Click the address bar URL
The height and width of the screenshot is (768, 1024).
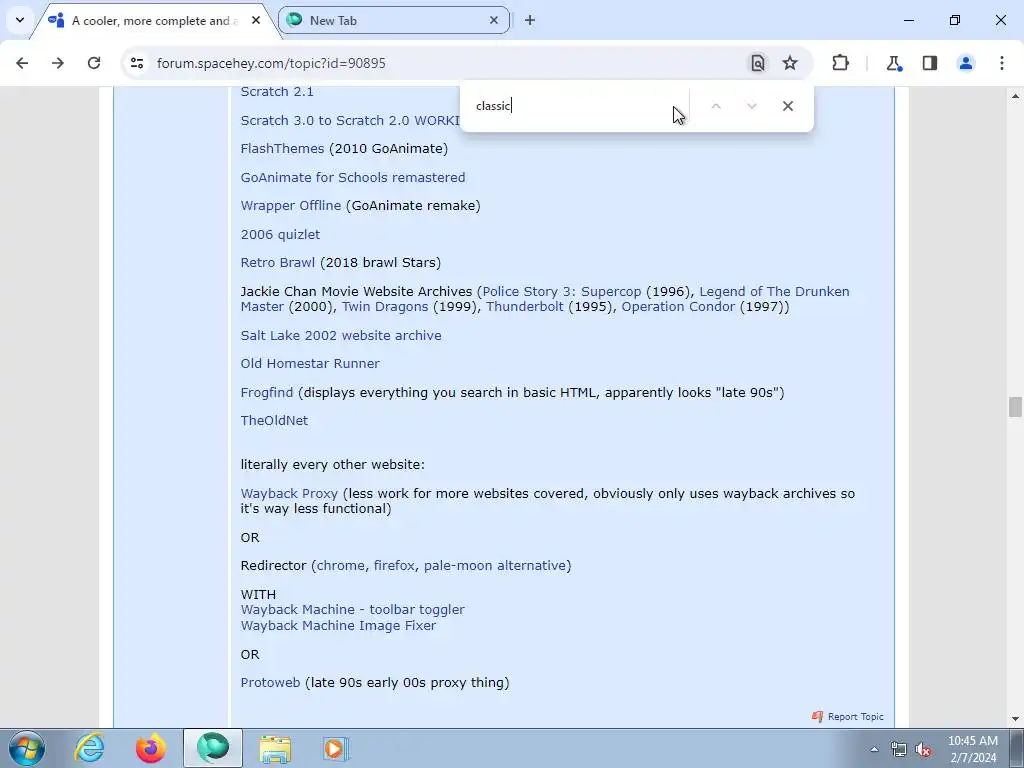tap(271, 63)
